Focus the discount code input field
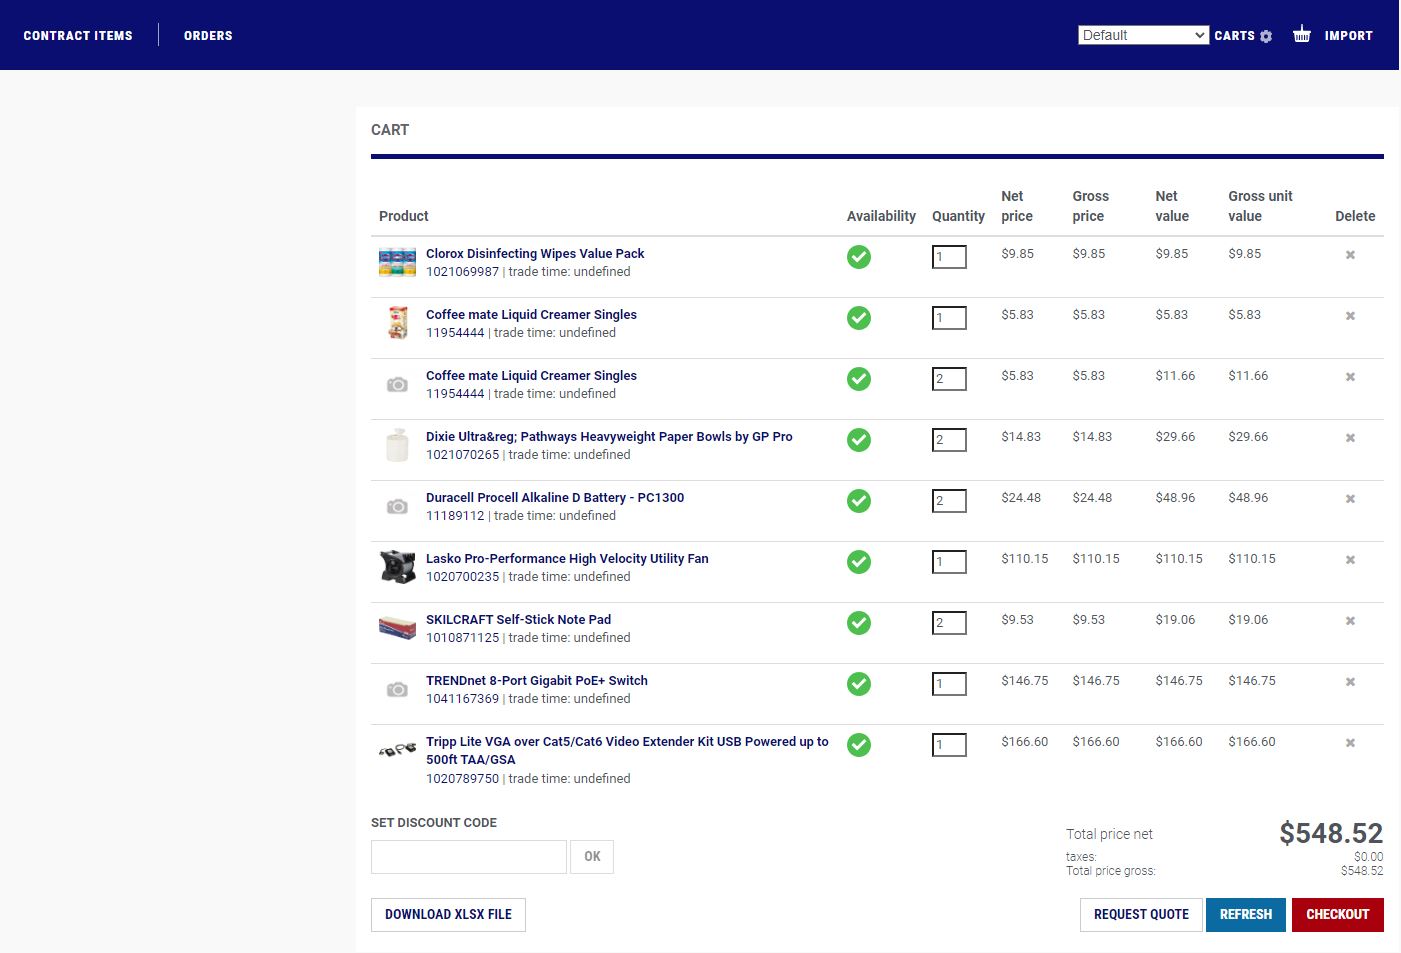Image resolution: width=1401 pixels, height=953 pixels. tap(469, 857)
